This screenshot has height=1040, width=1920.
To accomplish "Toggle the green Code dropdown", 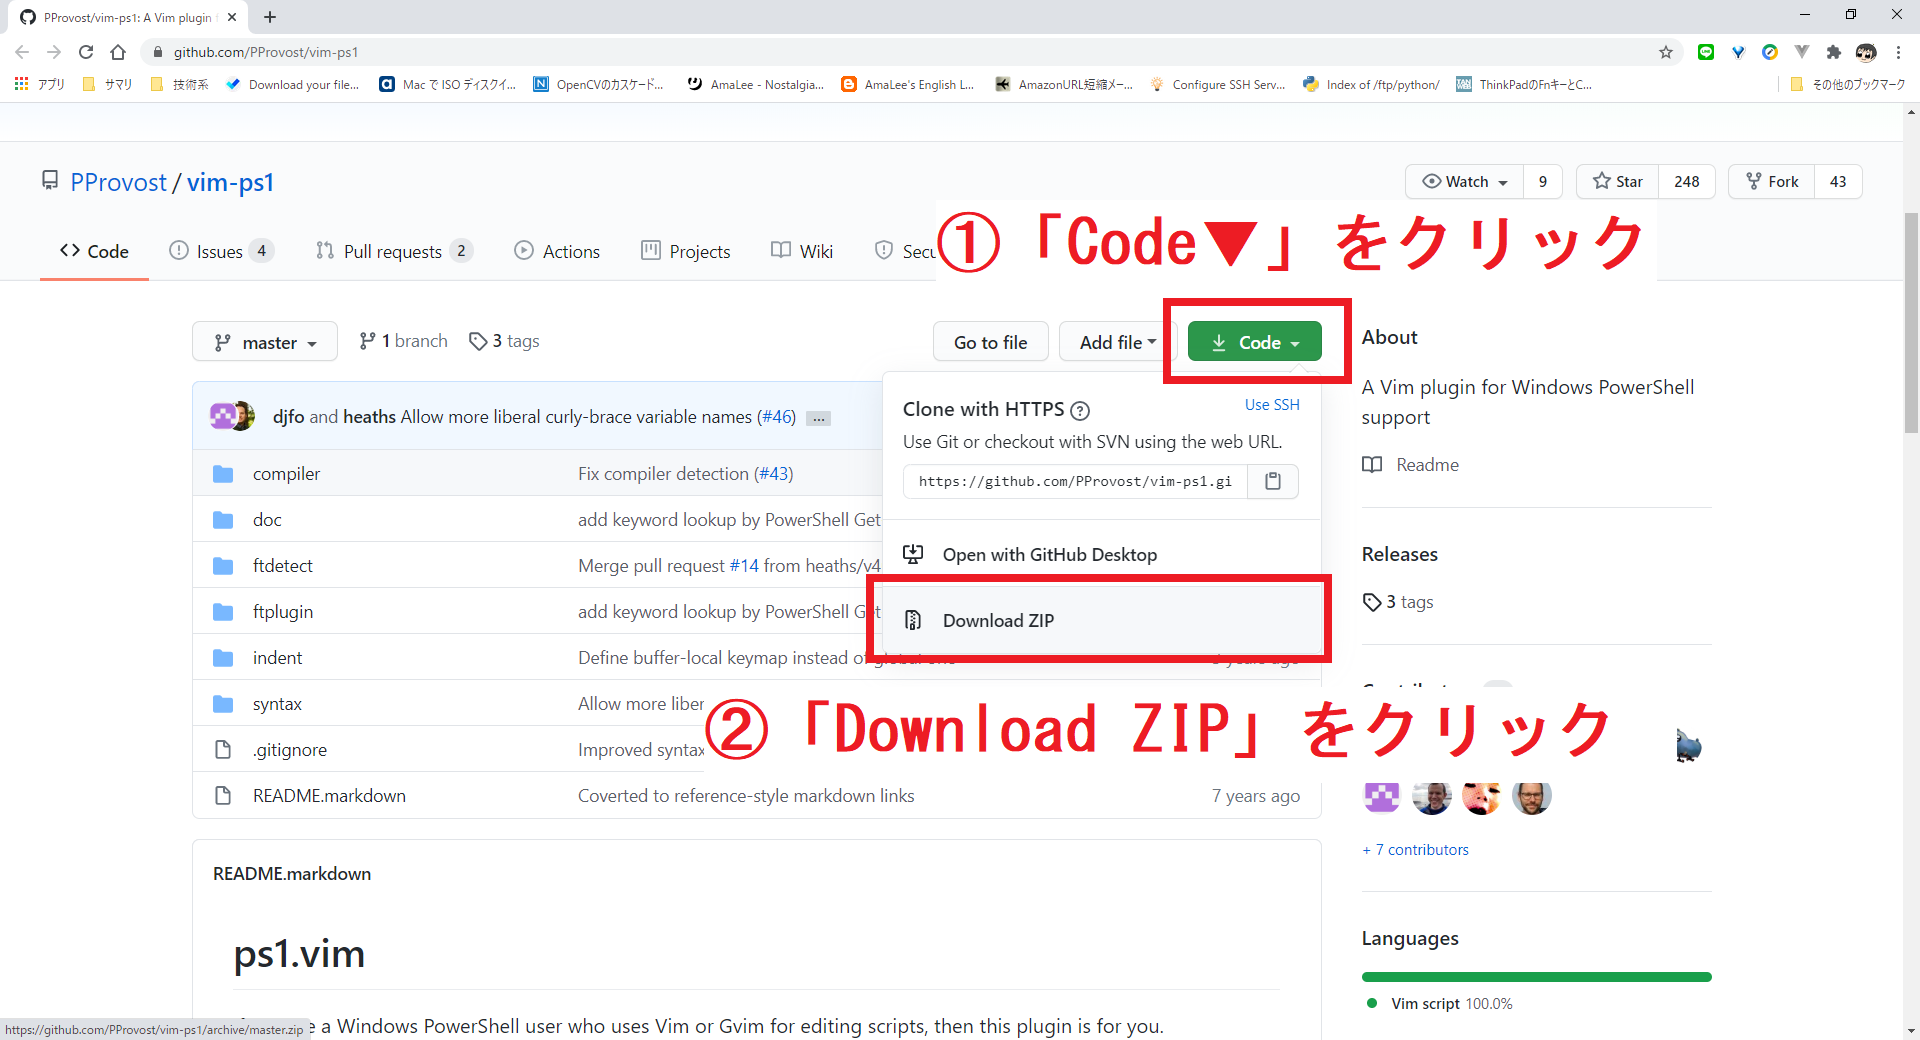I will [1254, 342].
